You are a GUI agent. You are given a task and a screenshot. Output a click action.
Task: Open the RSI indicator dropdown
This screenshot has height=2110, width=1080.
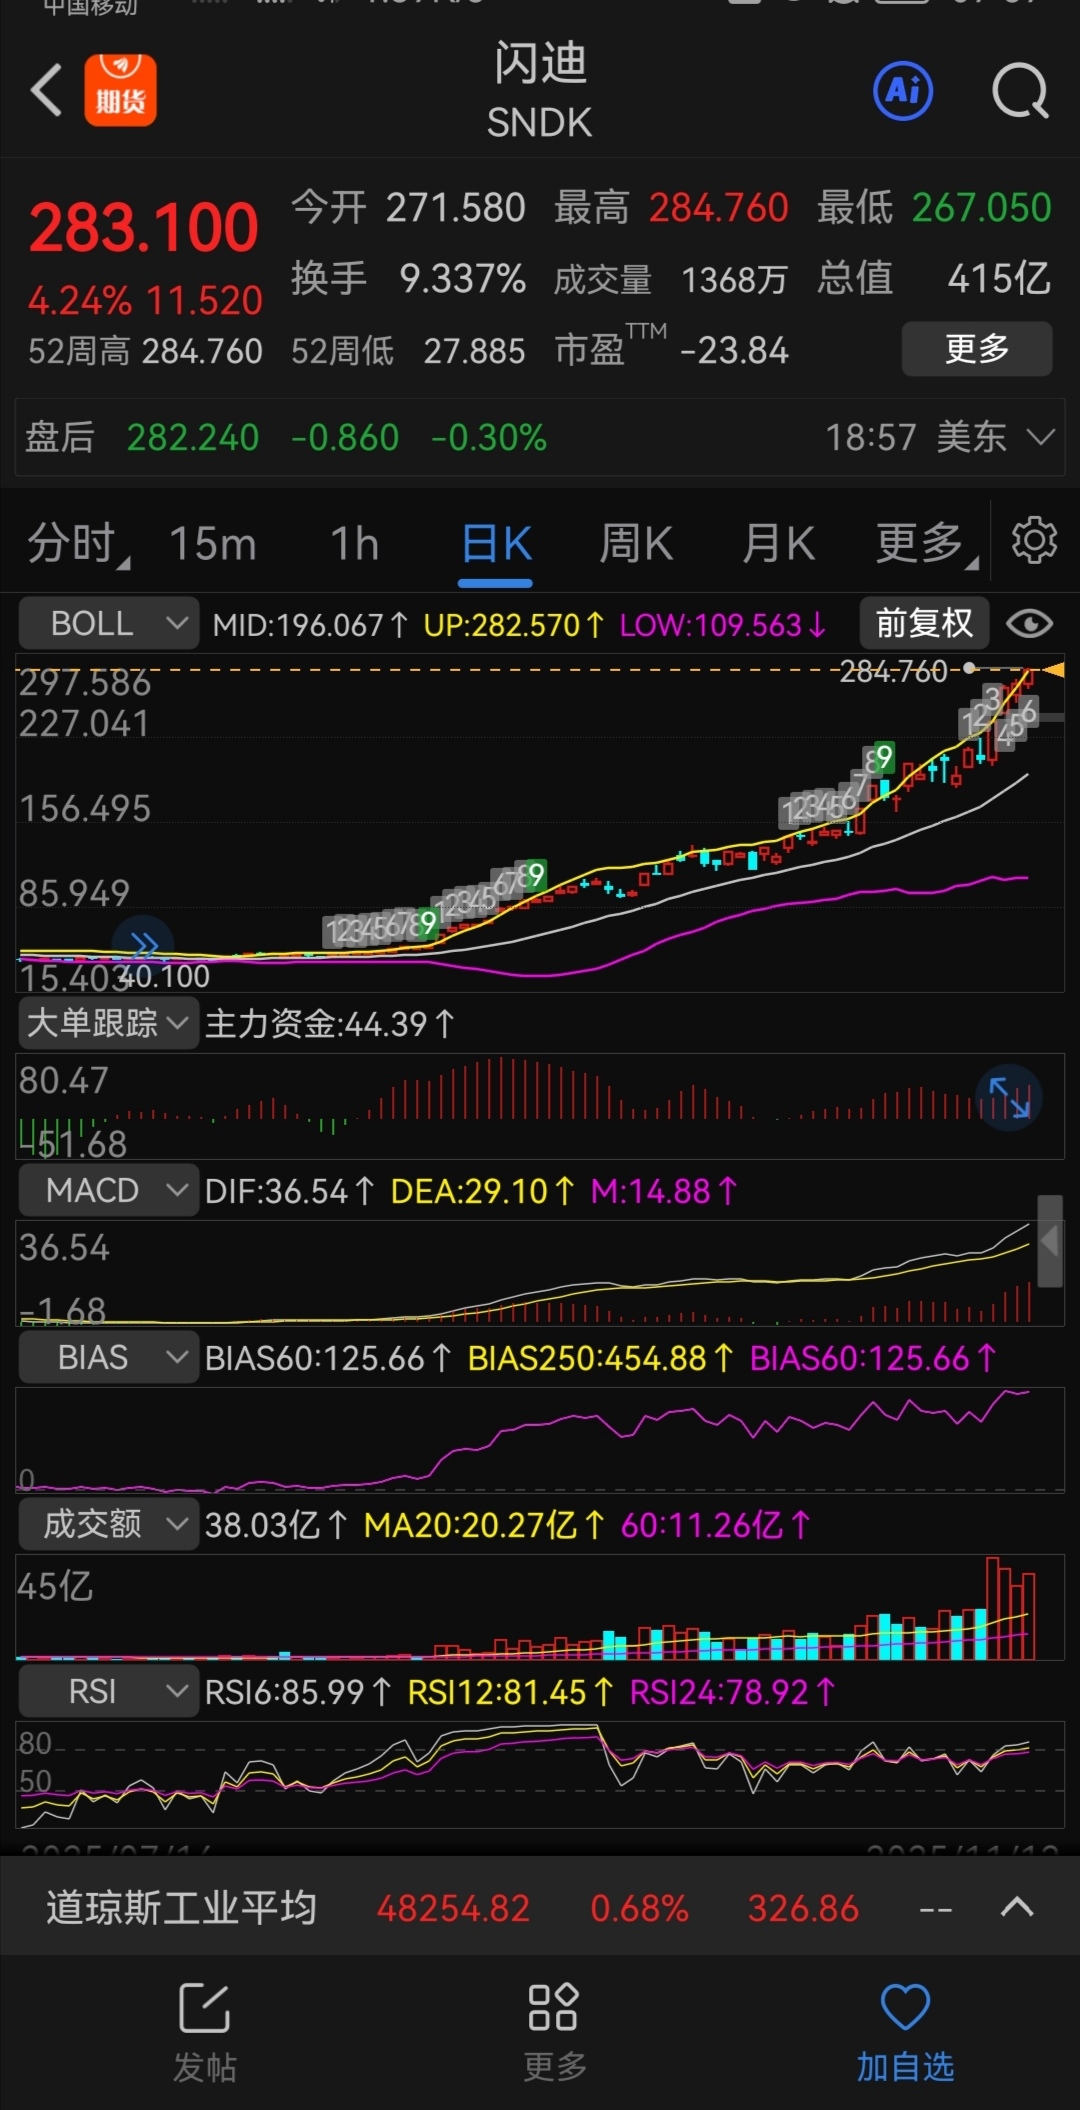[109, 1691]
